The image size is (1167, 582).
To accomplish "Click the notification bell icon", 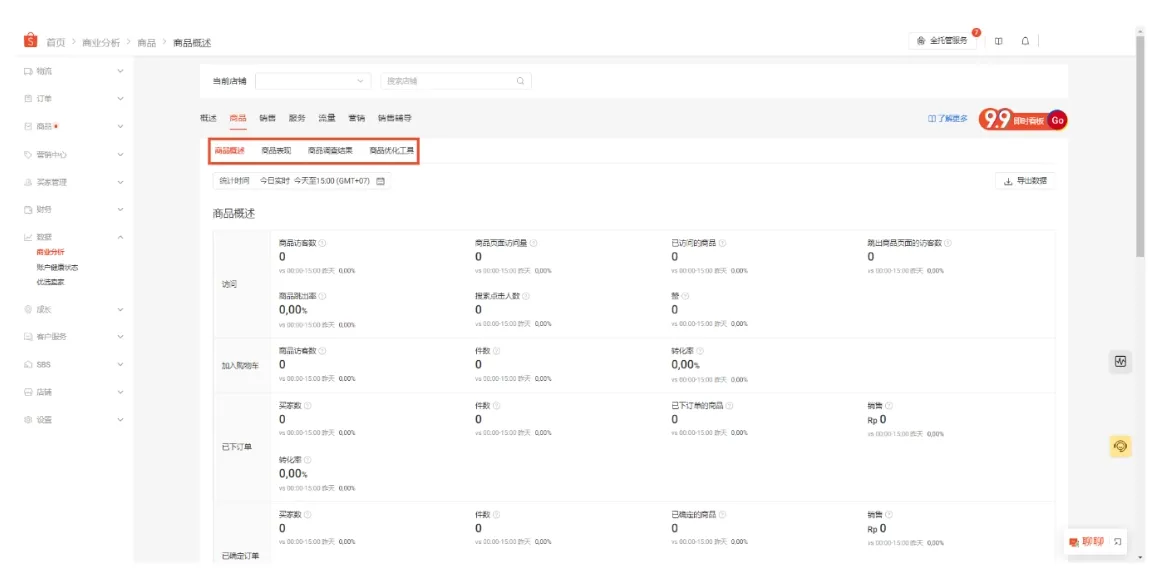I will [x=1025, y=41].
